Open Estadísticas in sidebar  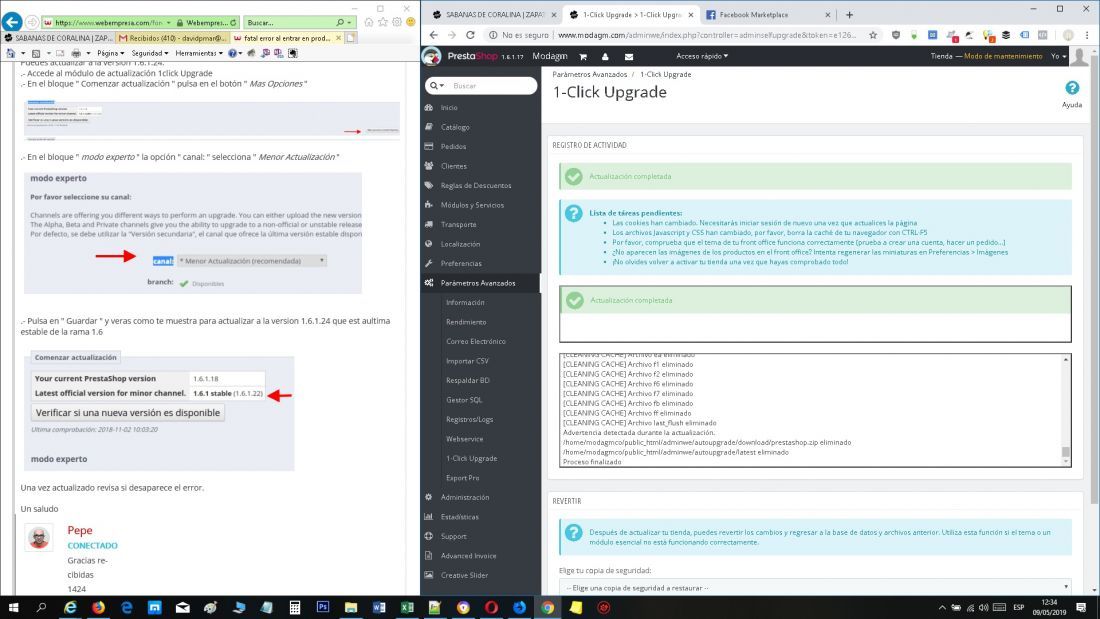pos(460,517)
